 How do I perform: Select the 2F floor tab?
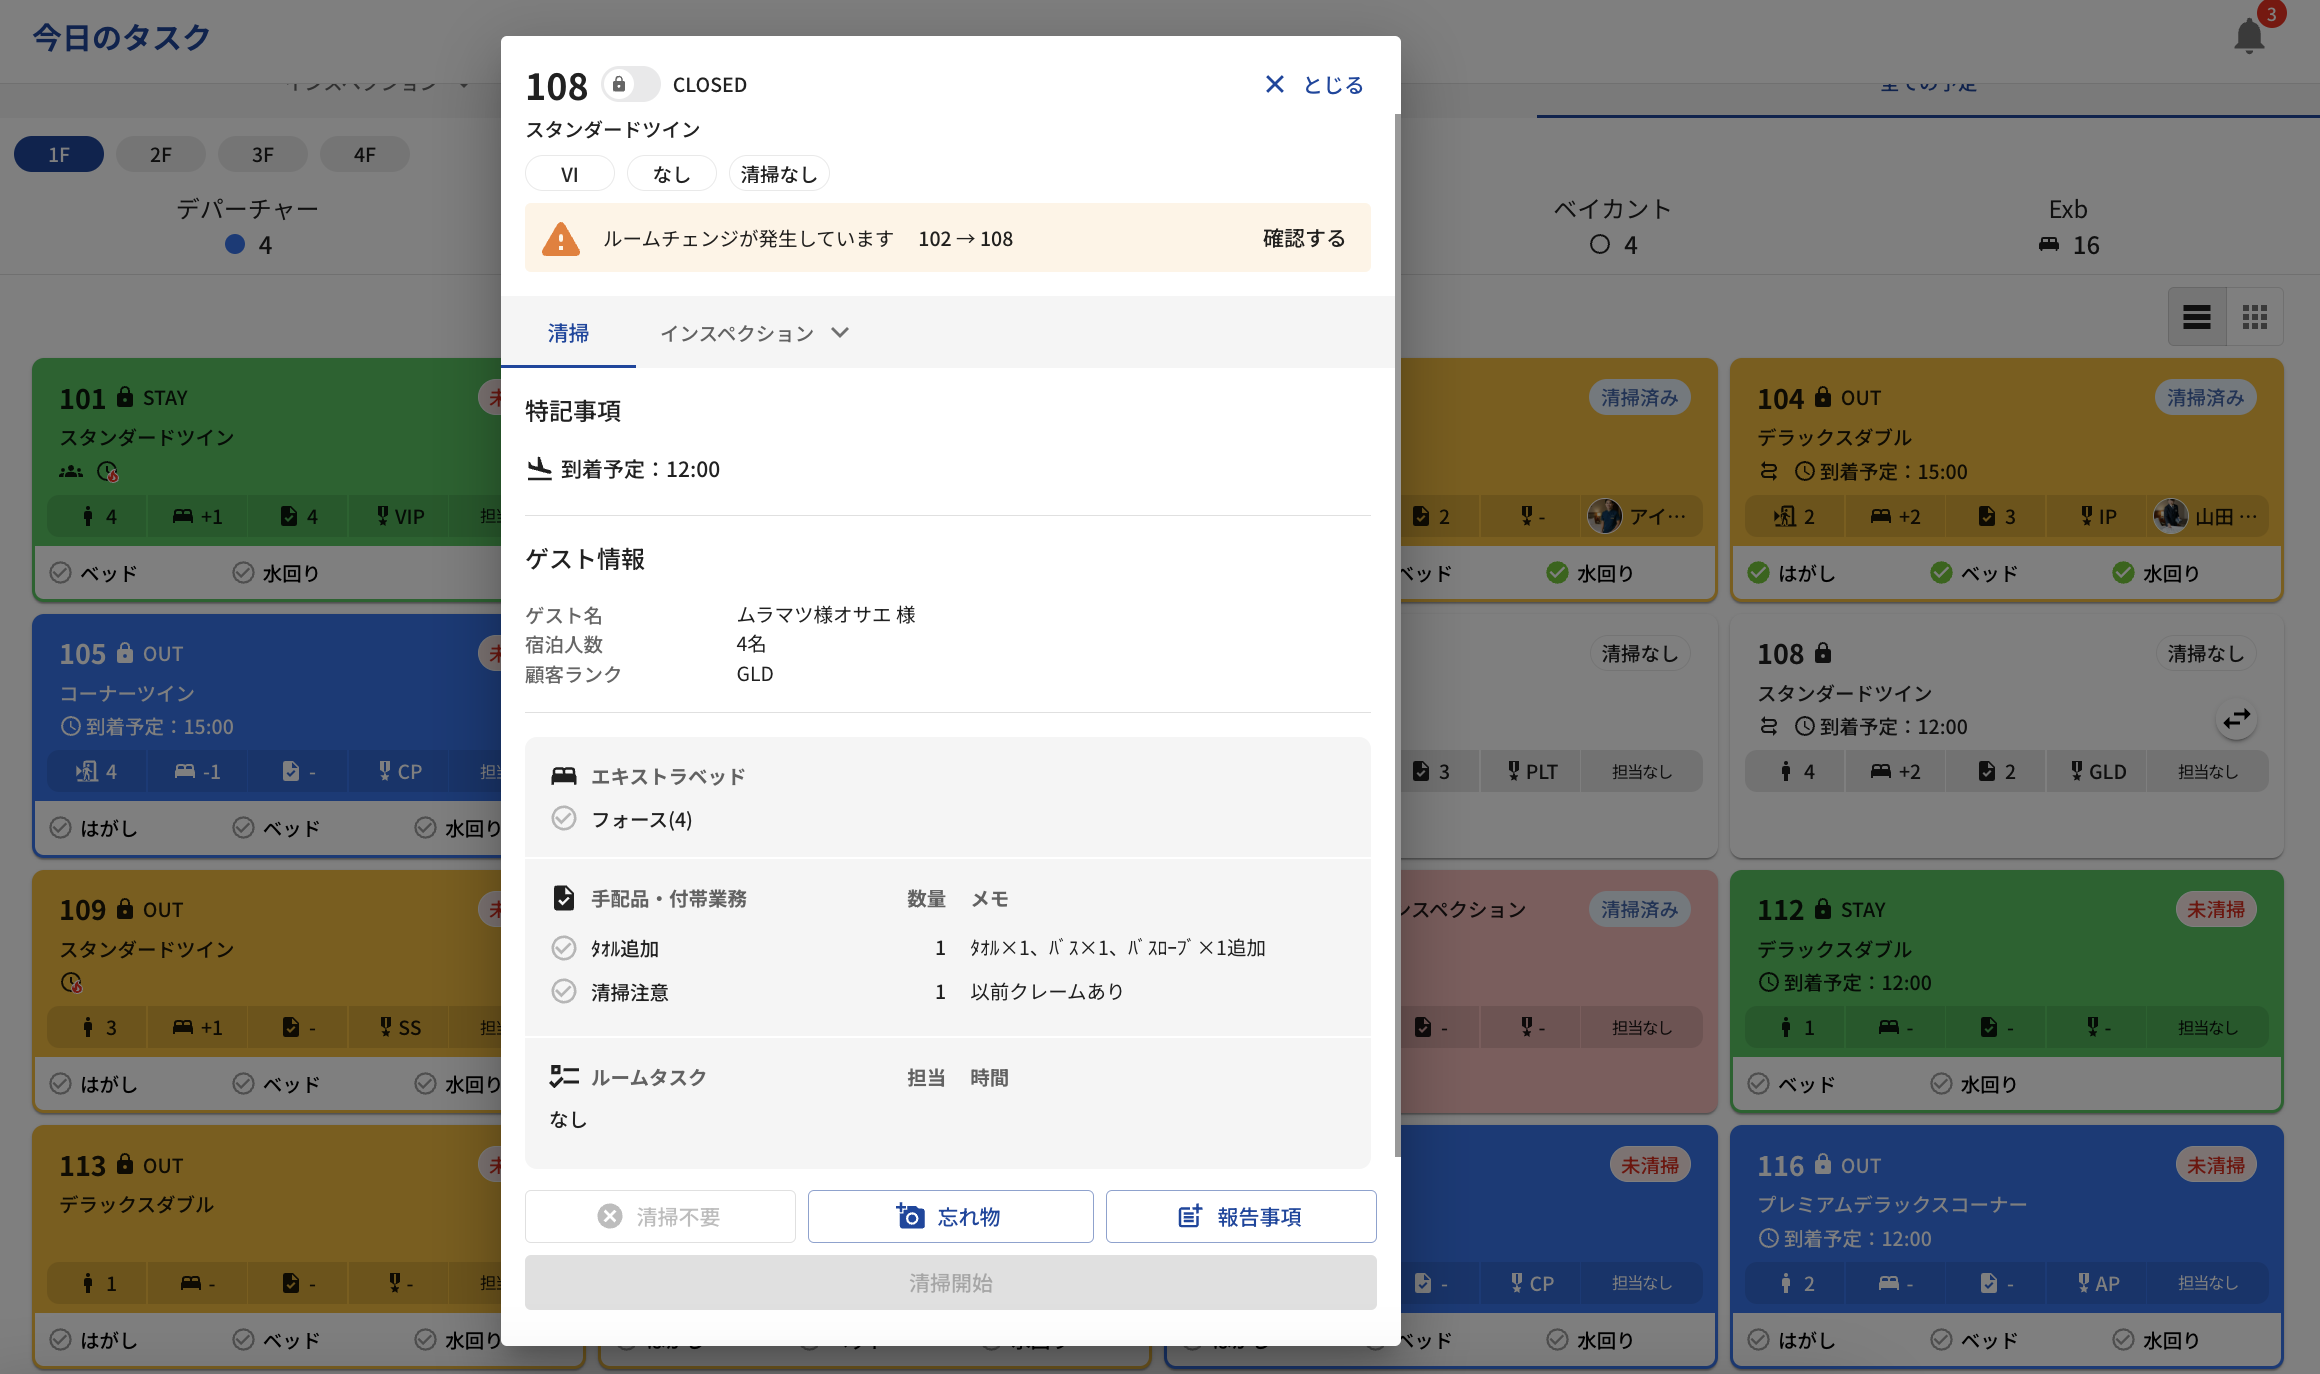(160, 155)
